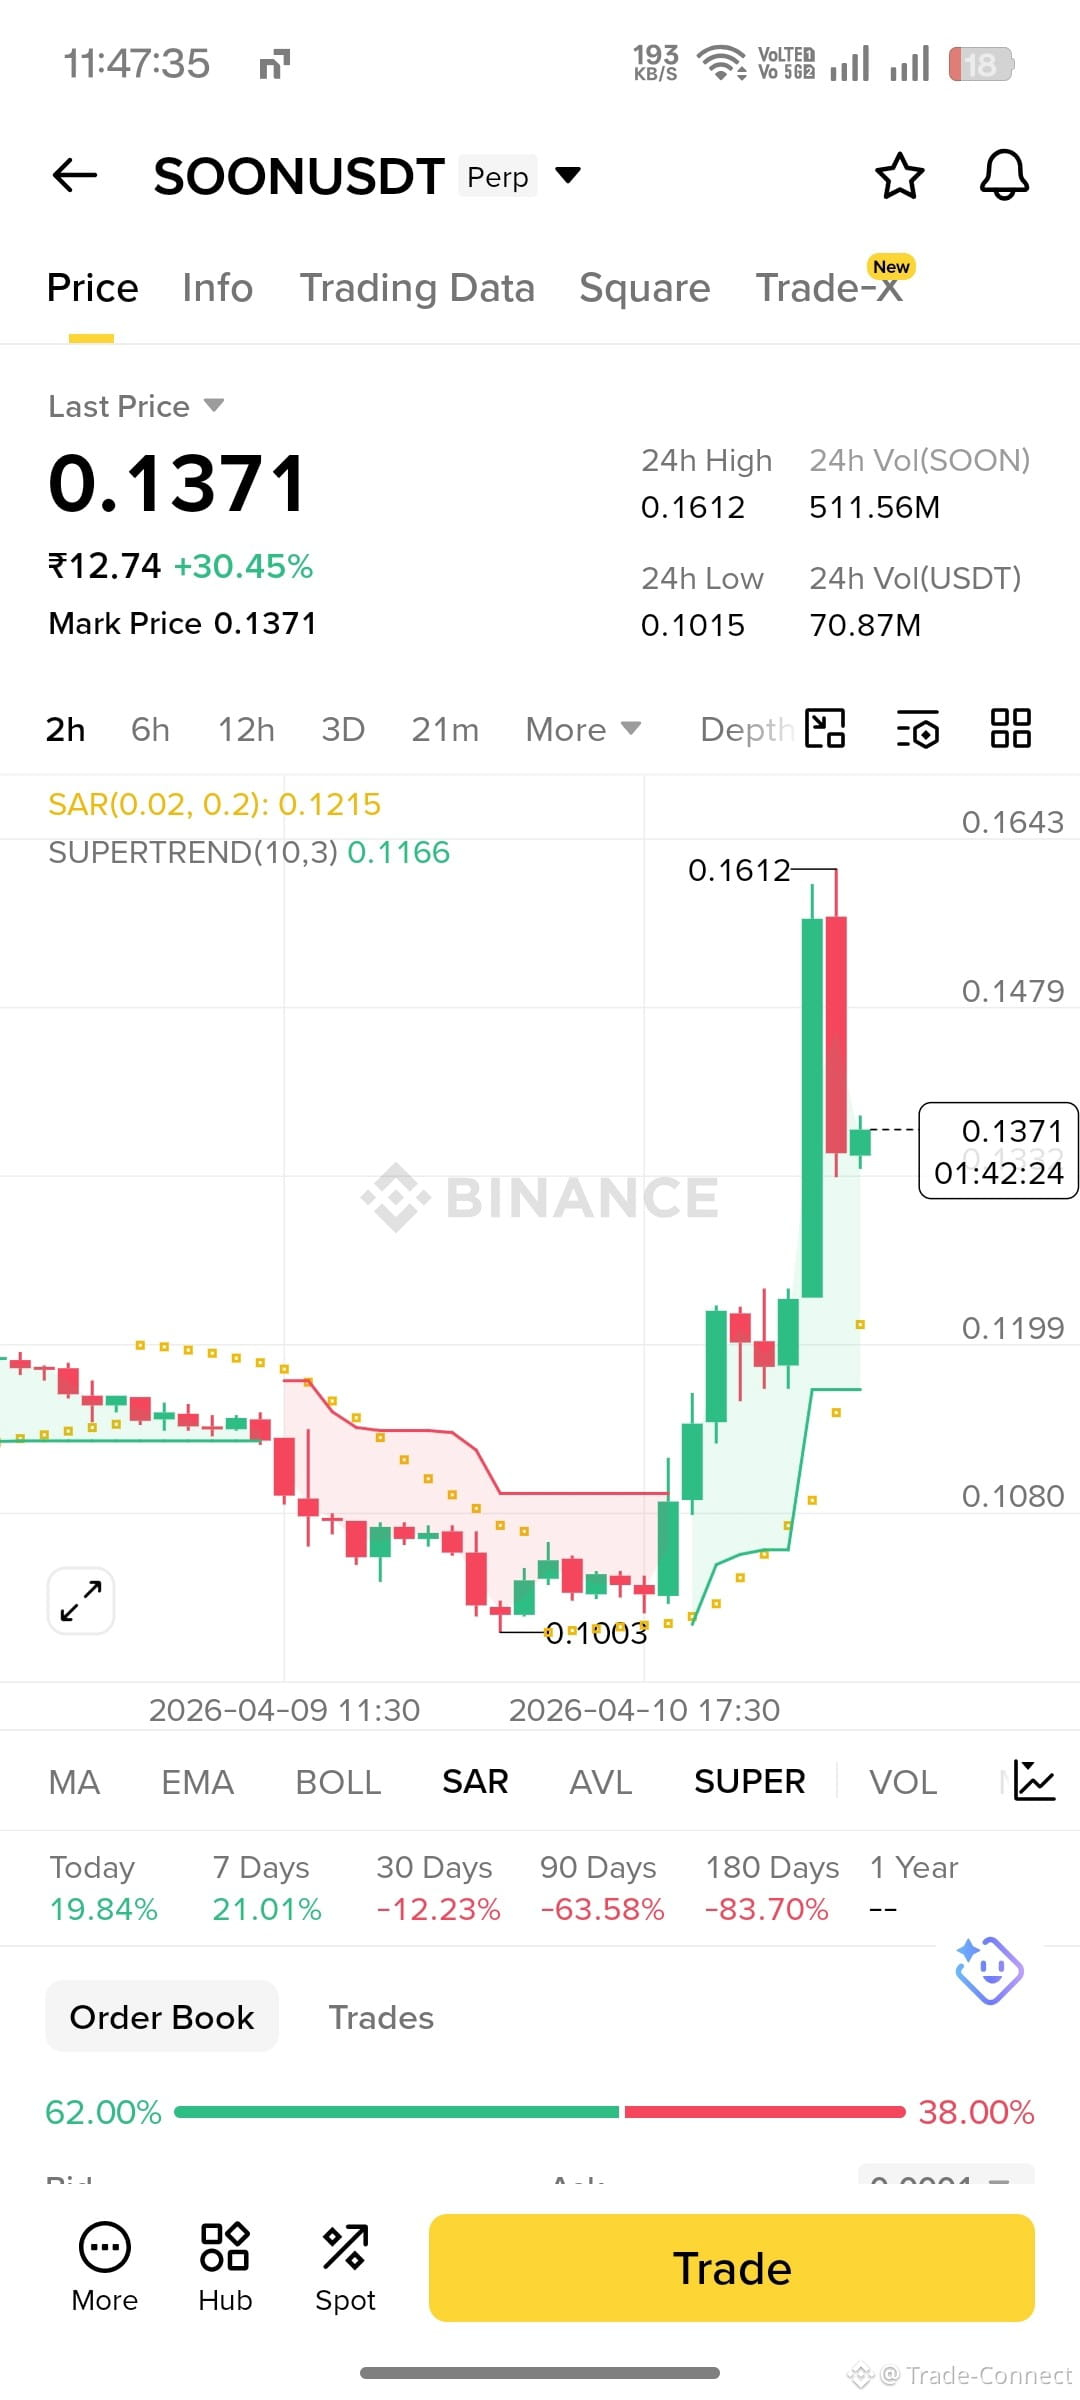Select the 3D timeframe
This screenshot has width=1080, height=2400.
point(343,729)
